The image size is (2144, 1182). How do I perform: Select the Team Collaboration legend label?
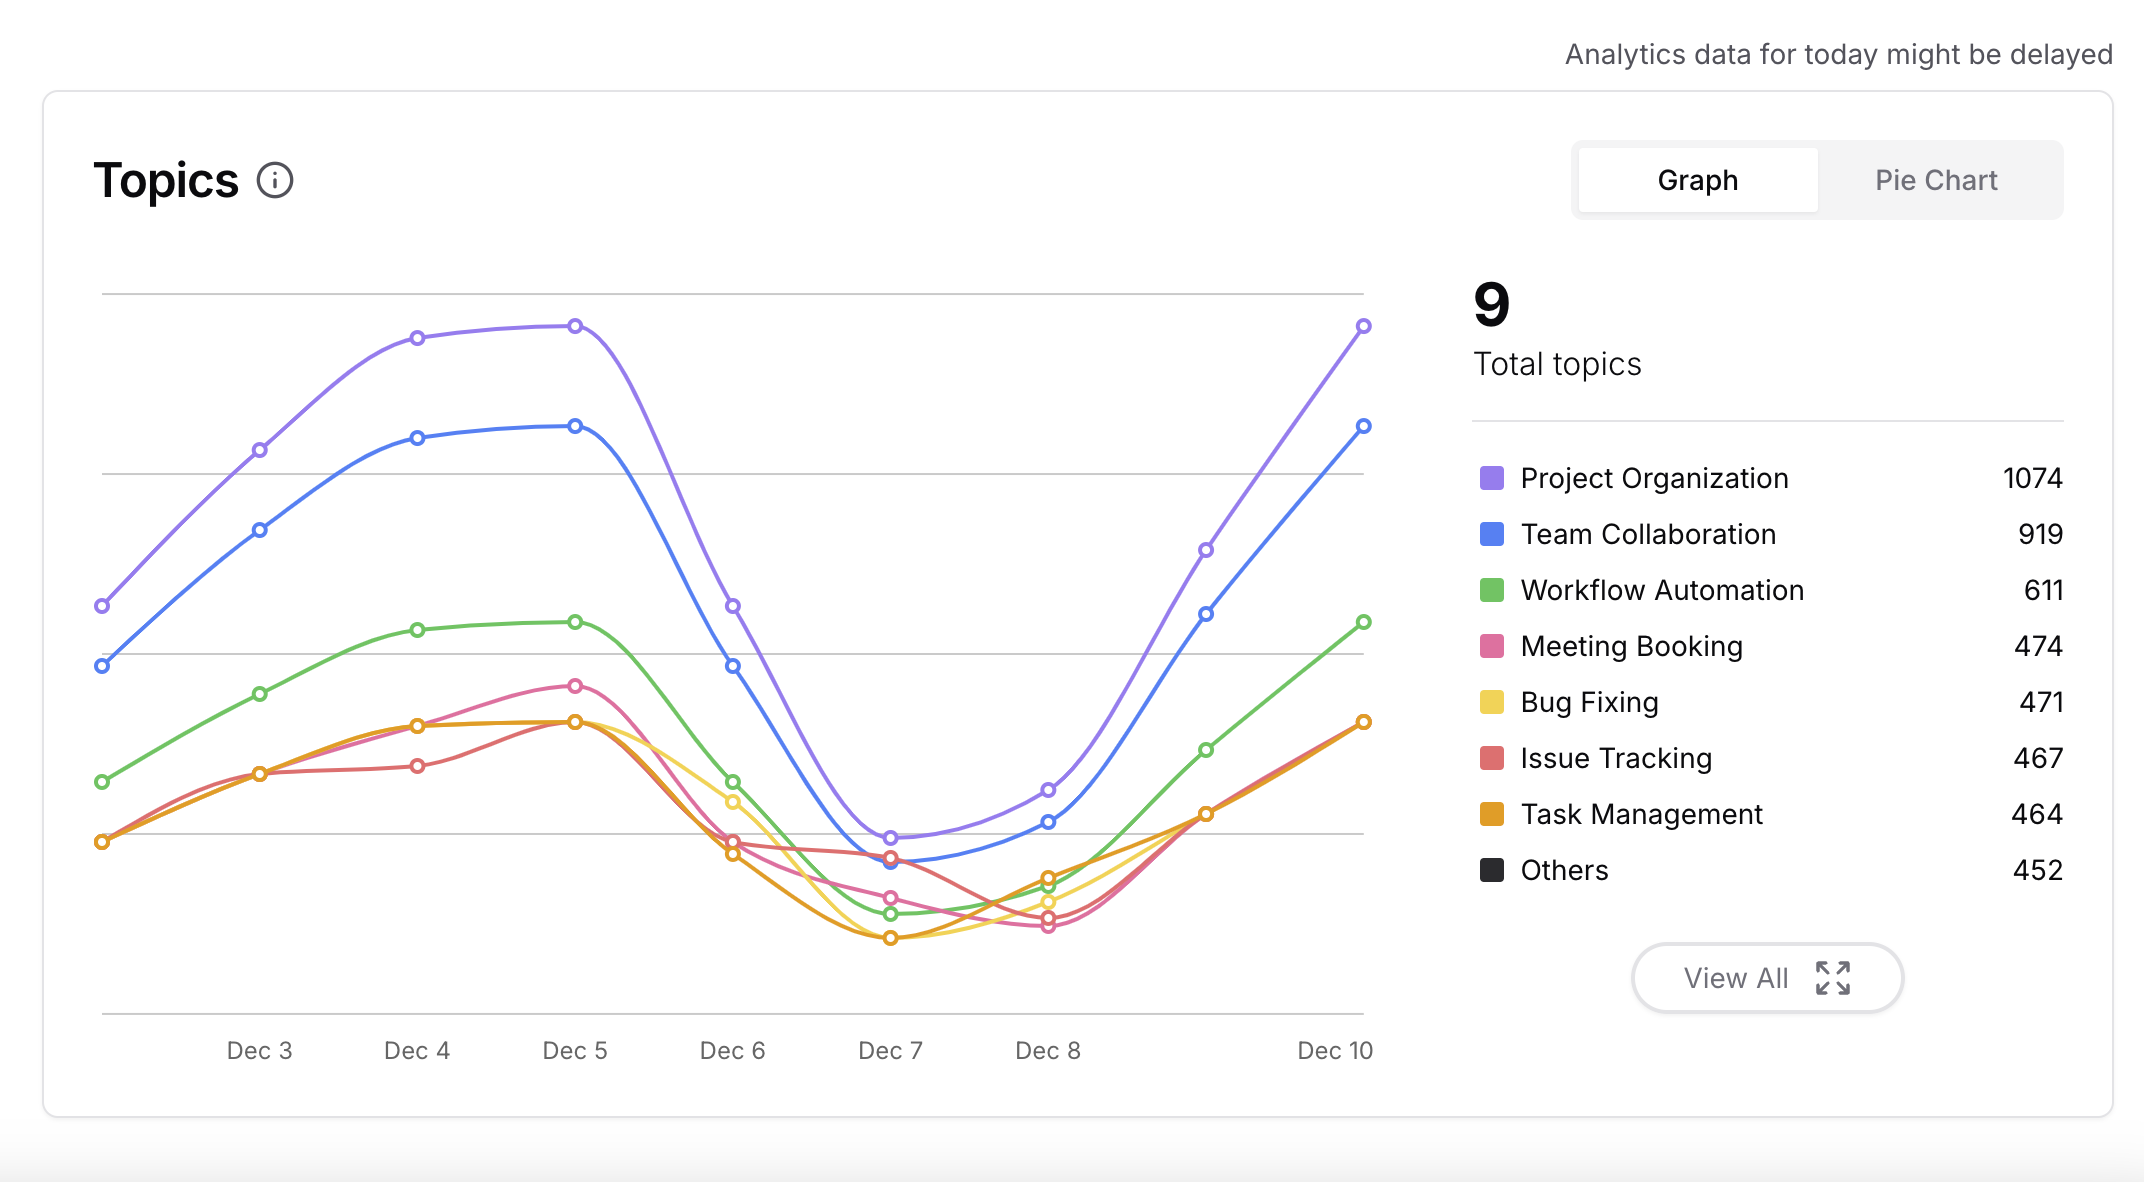coord(1648,534)
